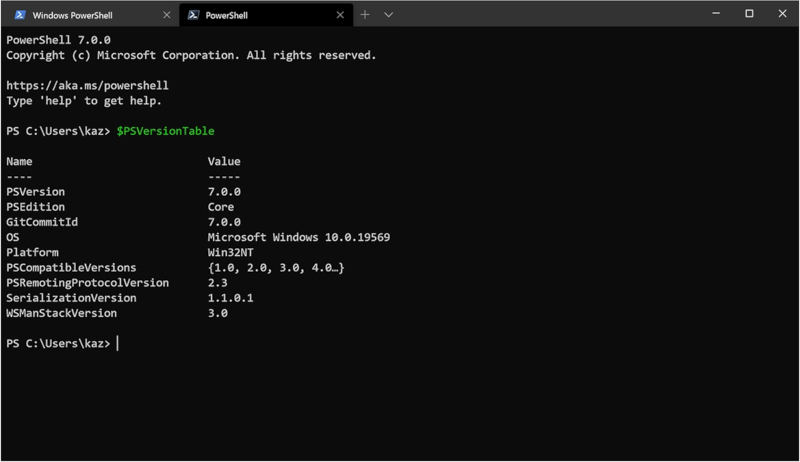Close the PowerShell tab
The width and height of the screenshot is (800, 462).
pos(340,15)
